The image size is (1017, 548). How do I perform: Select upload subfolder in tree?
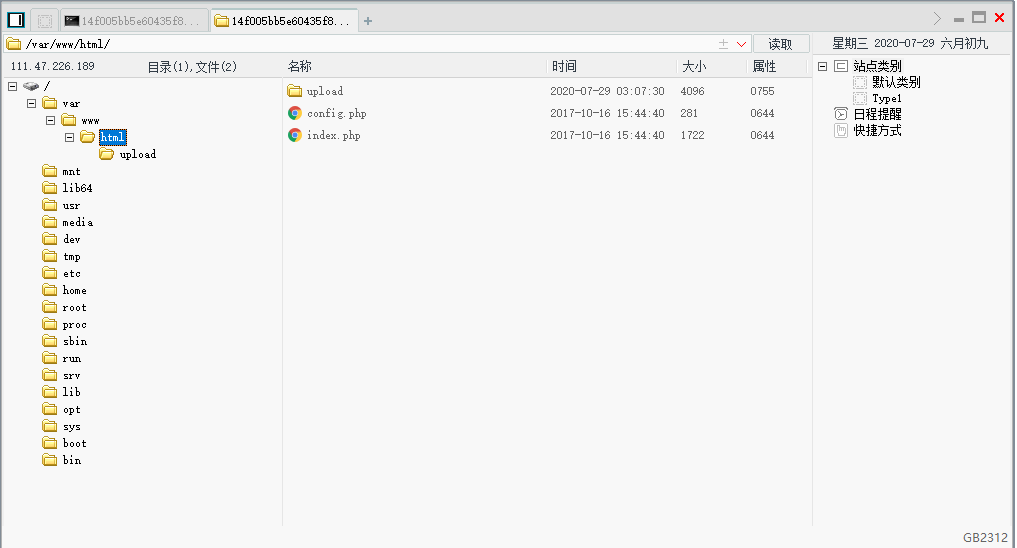click(128, 154)
